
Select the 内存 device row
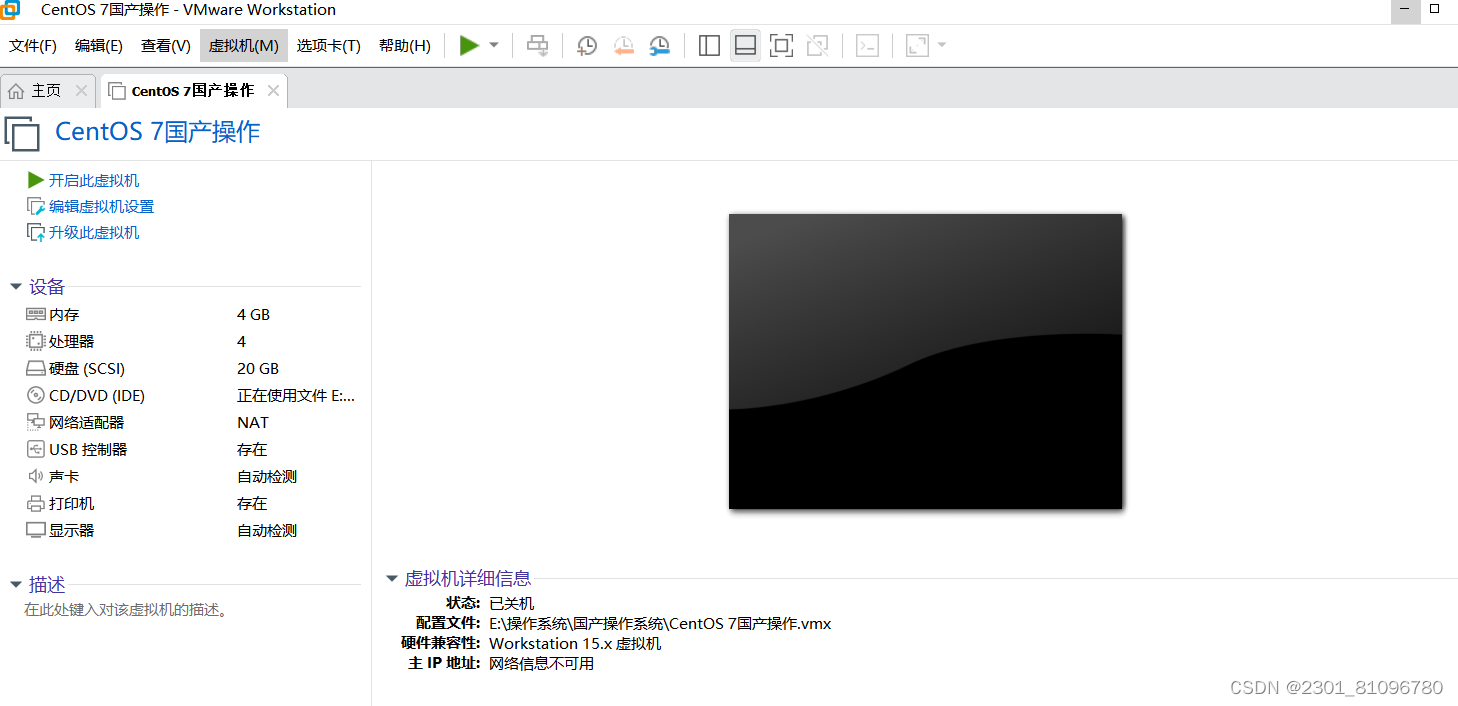(x=192, y=314)
